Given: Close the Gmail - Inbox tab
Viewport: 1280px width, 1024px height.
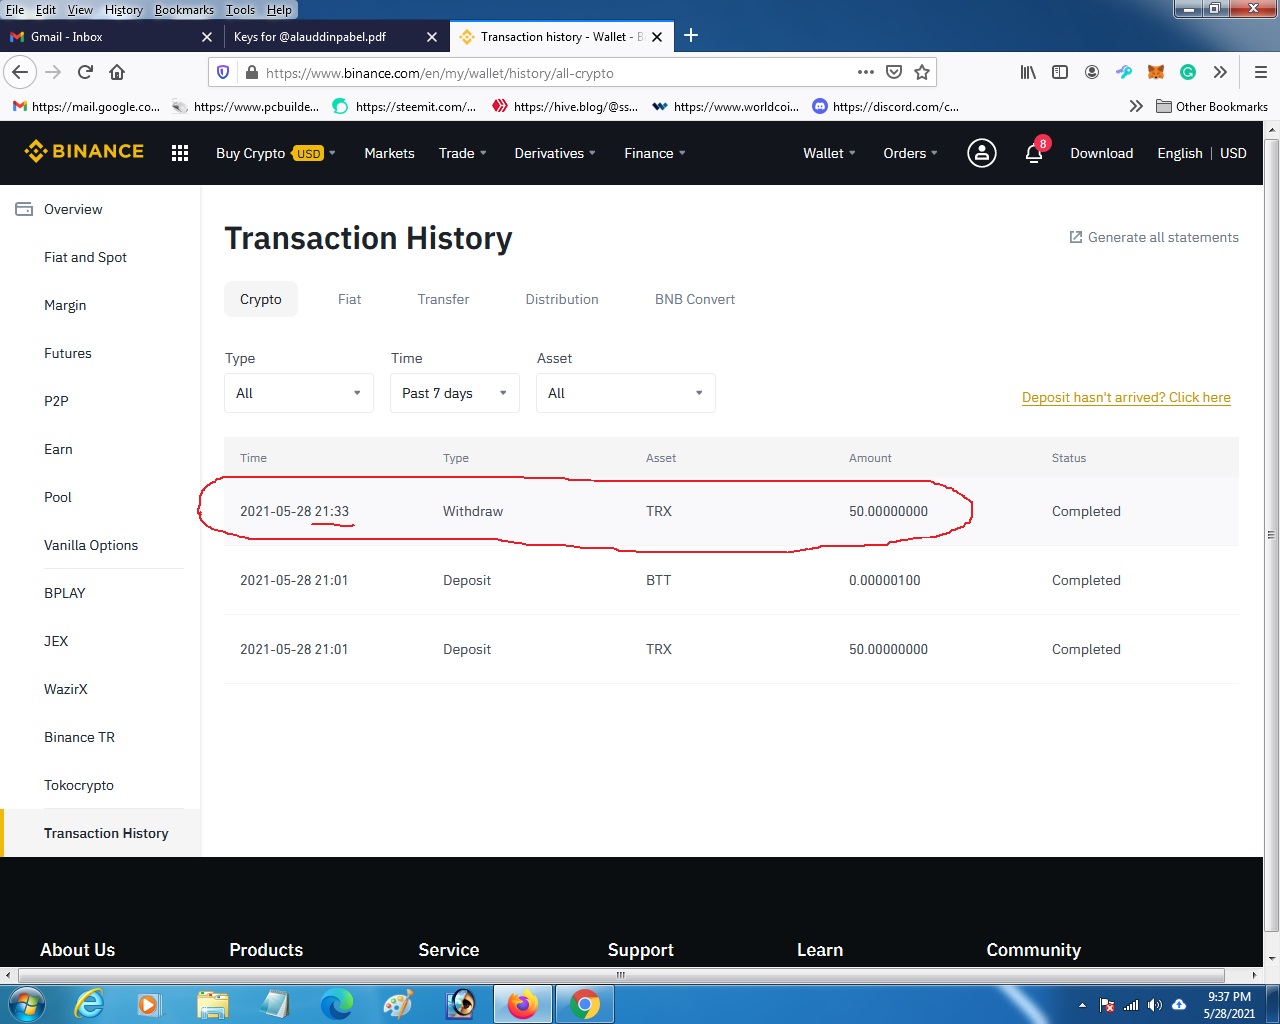Looking at the screenshot, I should 207,37.
